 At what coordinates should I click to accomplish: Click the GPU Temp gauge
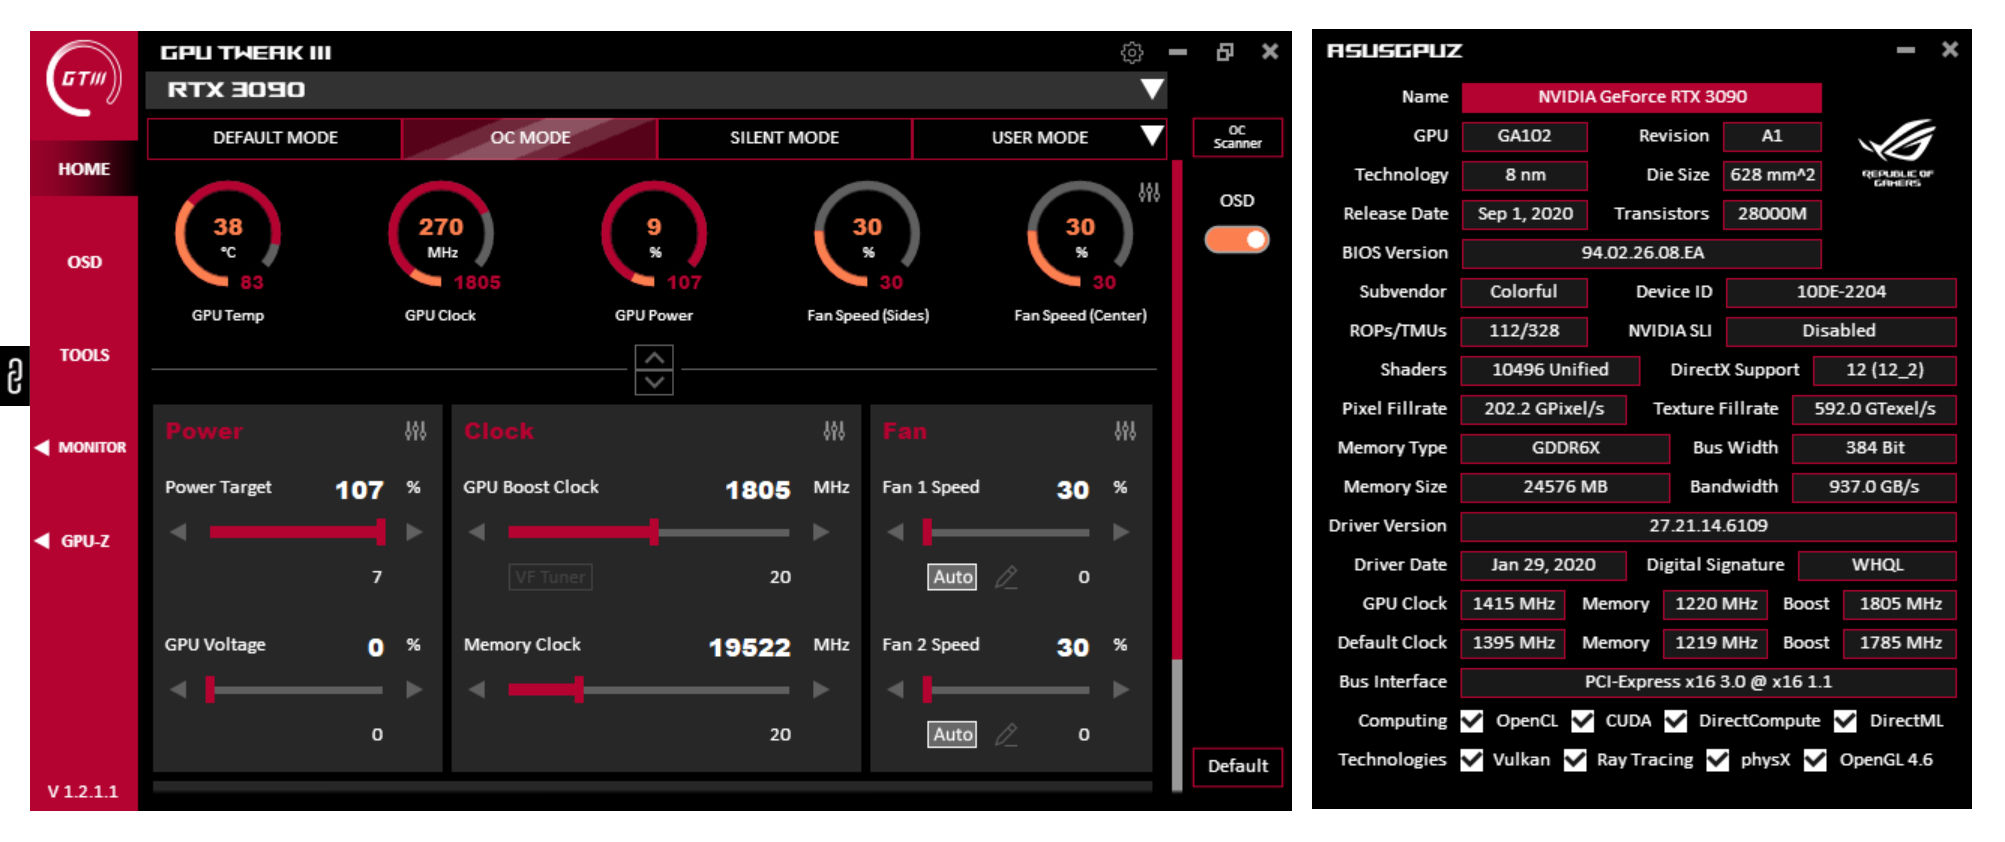[x=228, y=237]
